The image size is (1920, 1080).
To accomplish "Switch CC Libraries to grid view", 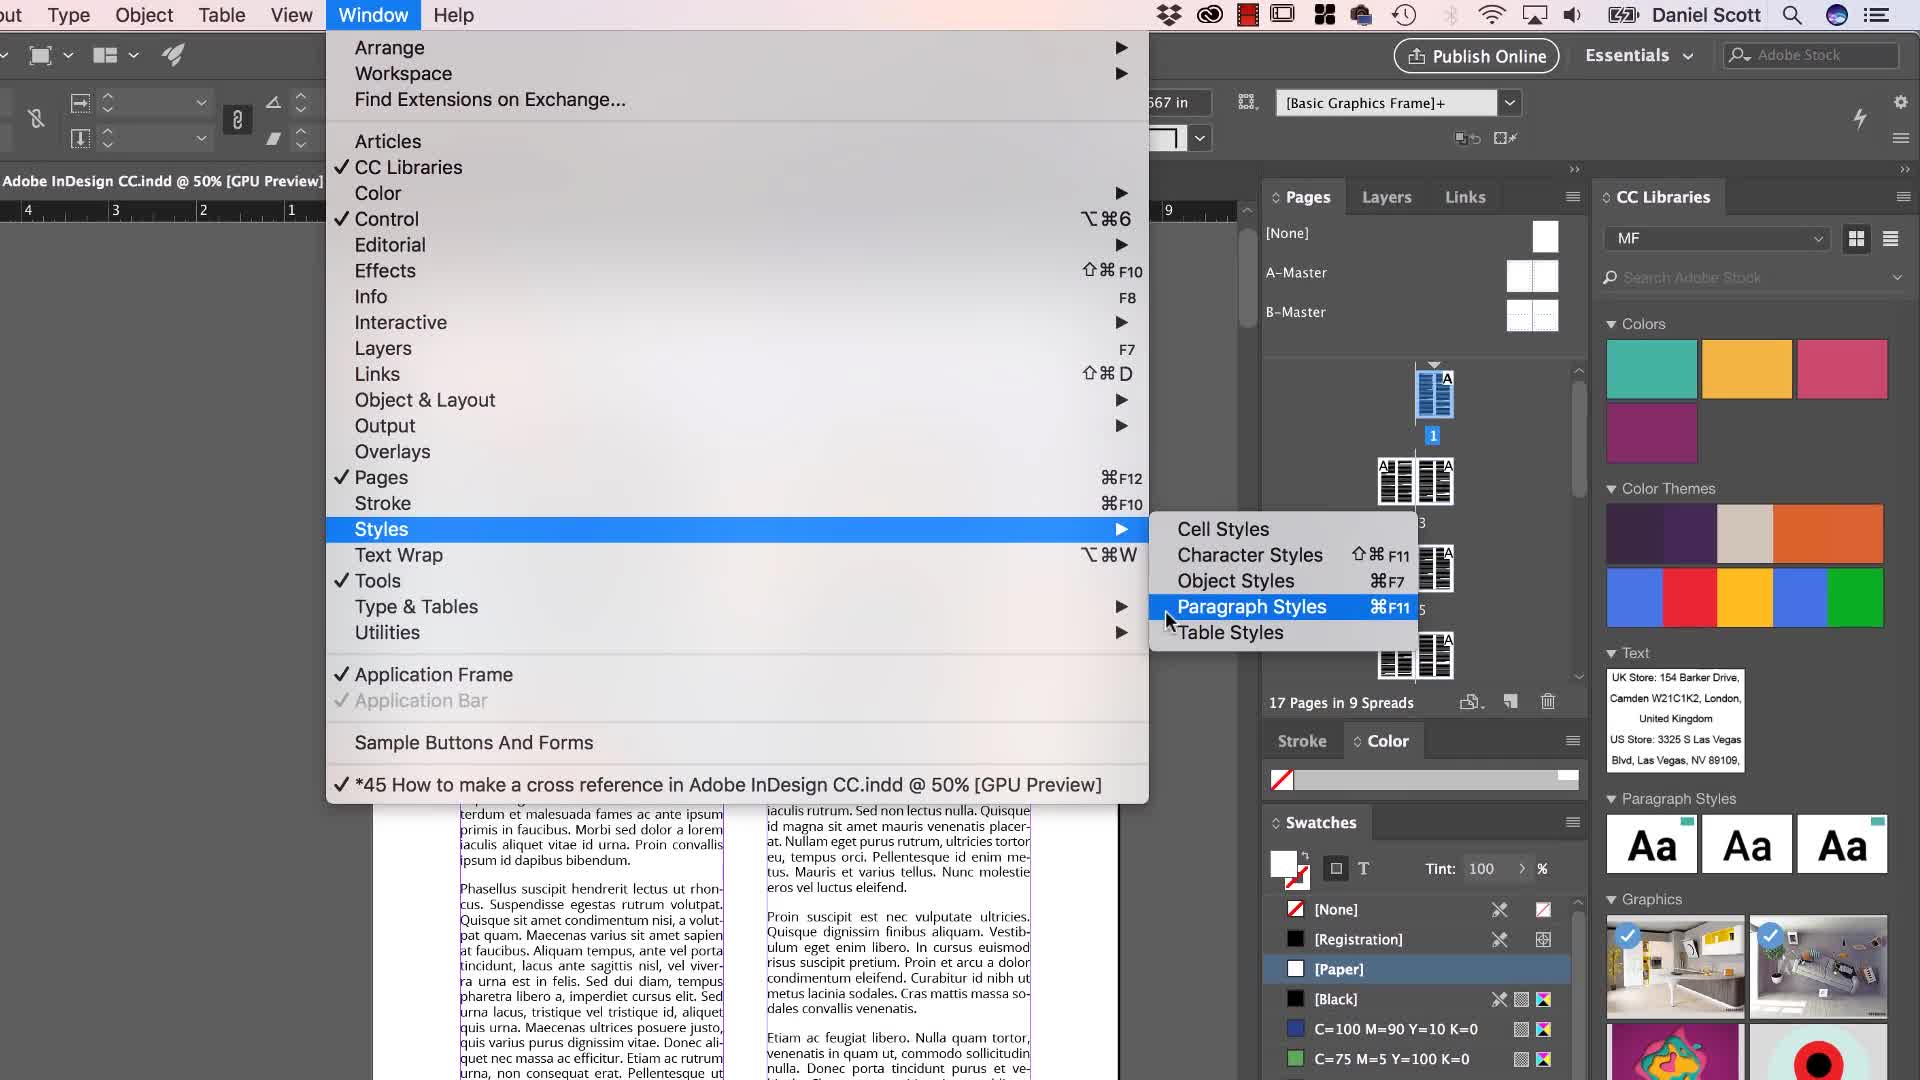I will (1856, 239).
